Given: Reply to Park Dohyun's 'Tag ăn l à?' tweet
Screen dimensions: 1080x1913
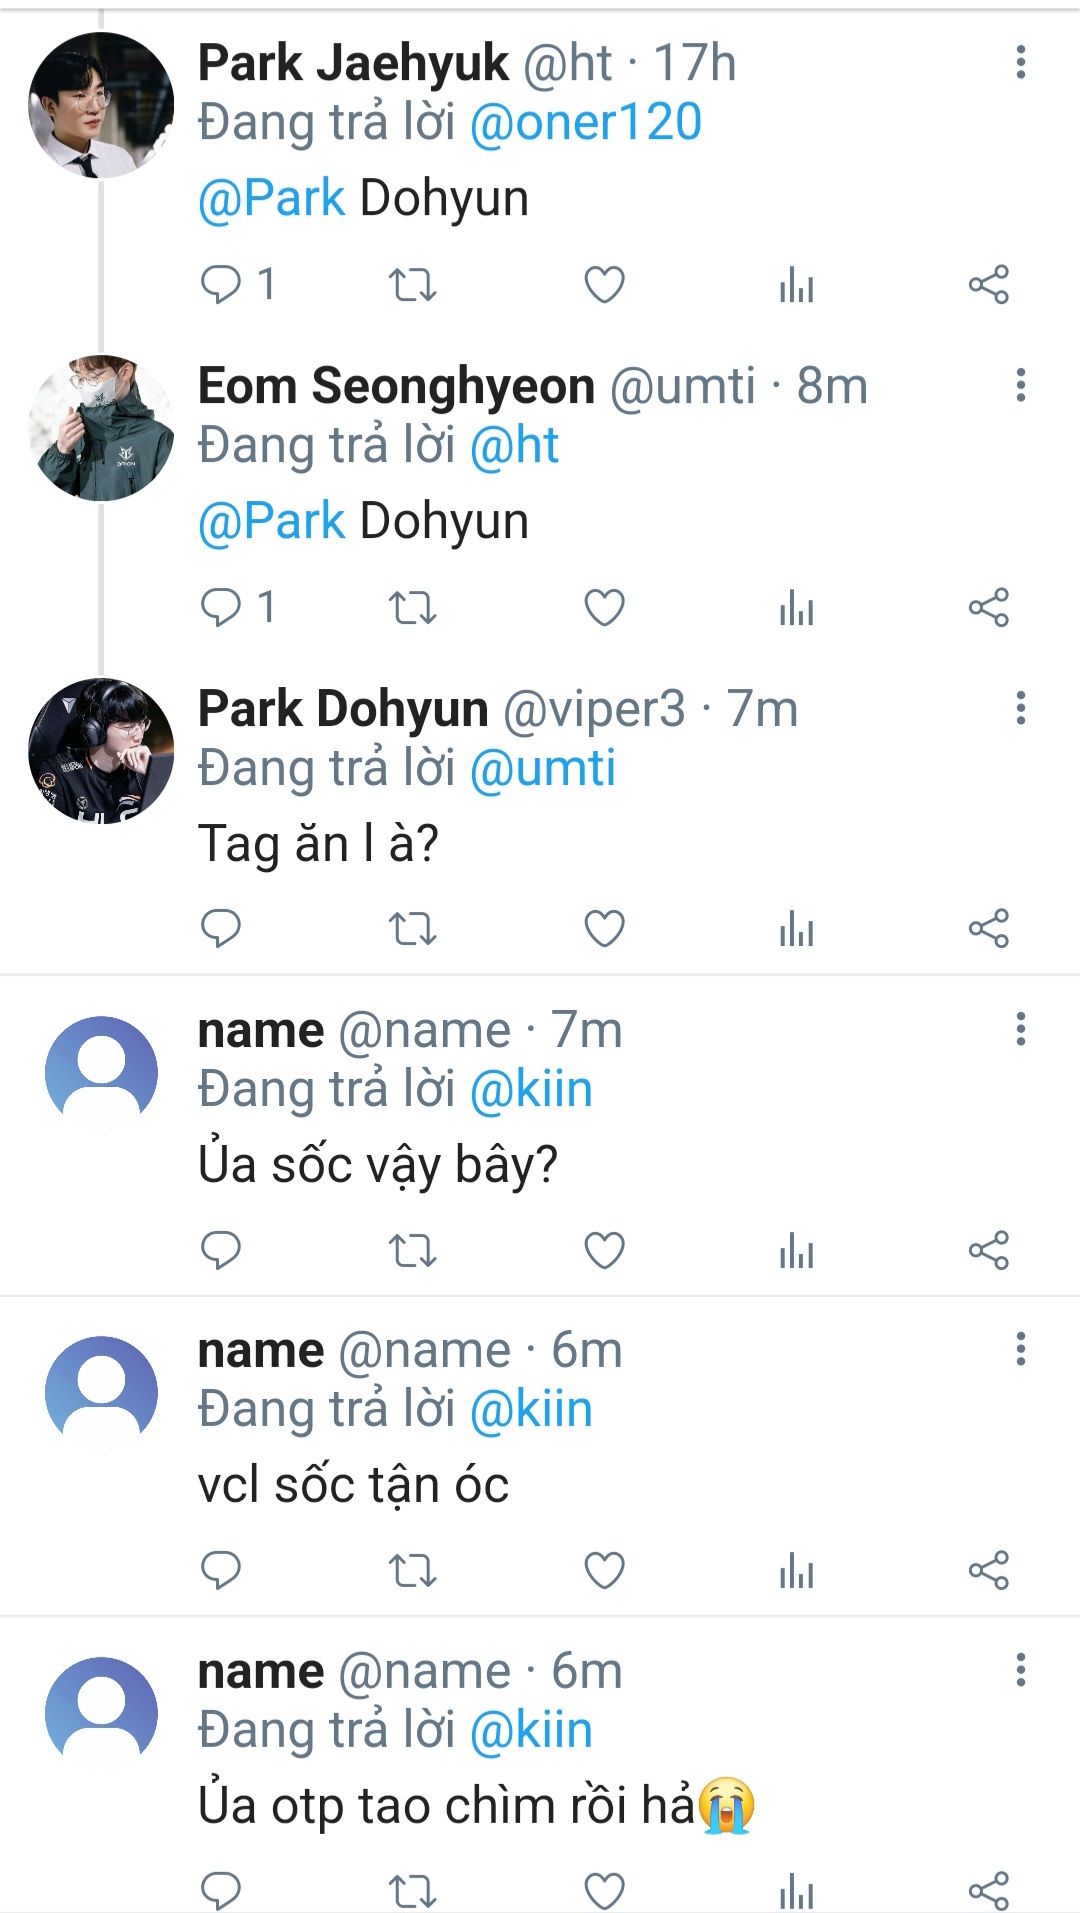Looking at the screenshot, I should click(x=221, y=929).
